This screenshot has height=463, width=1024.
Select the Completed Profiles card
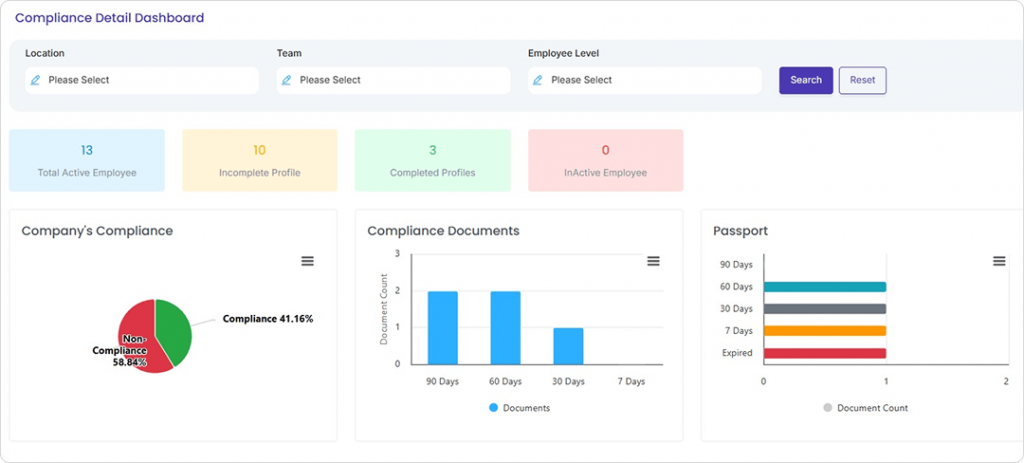(x=432, y=160)
